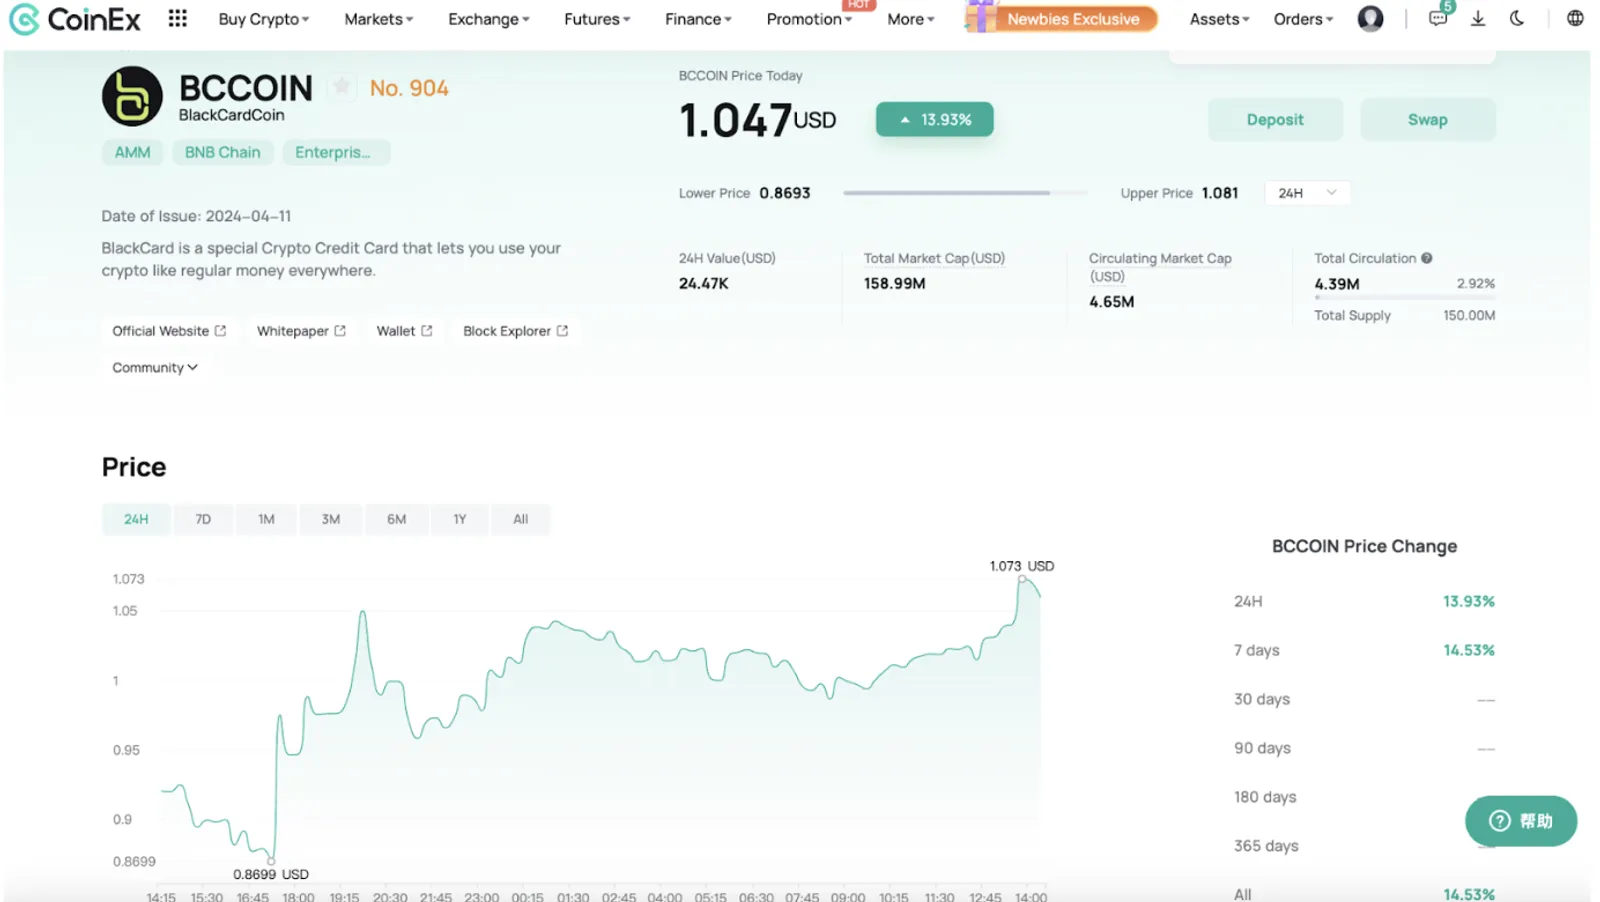Expand the More menu
Image resolution: width=1600 pixels, height=902 pixels.
point(911,19)
